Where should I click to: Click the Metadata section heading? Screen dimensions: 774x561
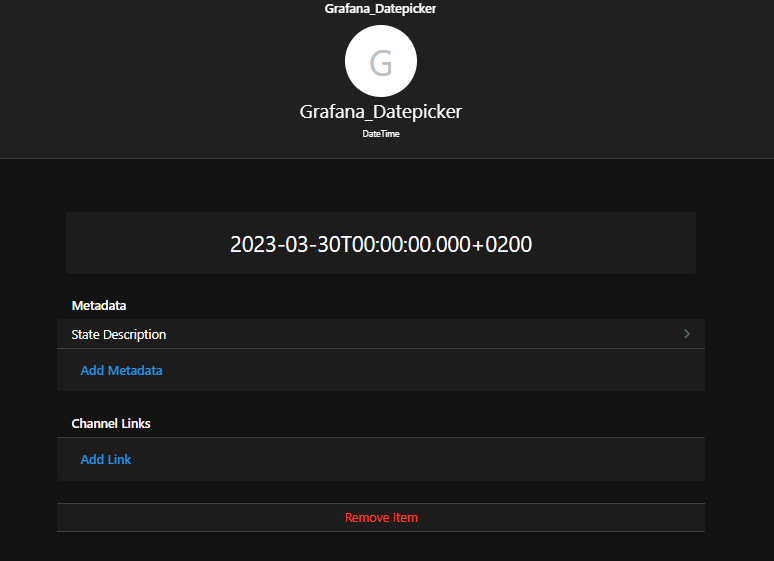(99, 306)
